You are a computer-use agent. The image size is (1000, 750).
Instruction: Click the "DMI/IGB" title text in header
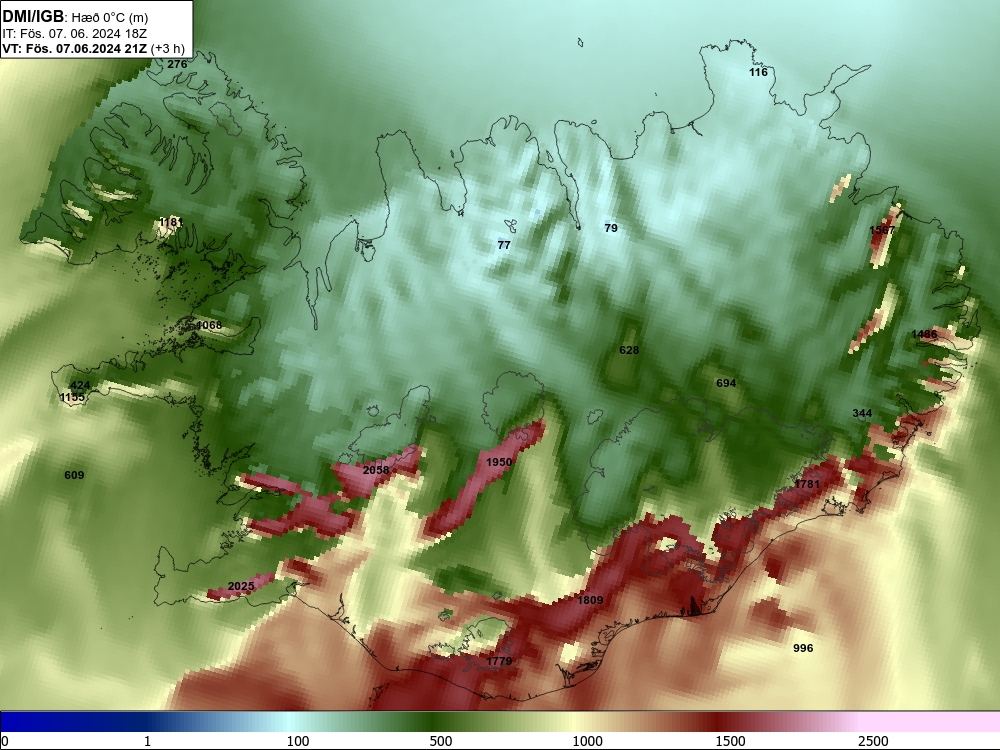click(33, 16)
